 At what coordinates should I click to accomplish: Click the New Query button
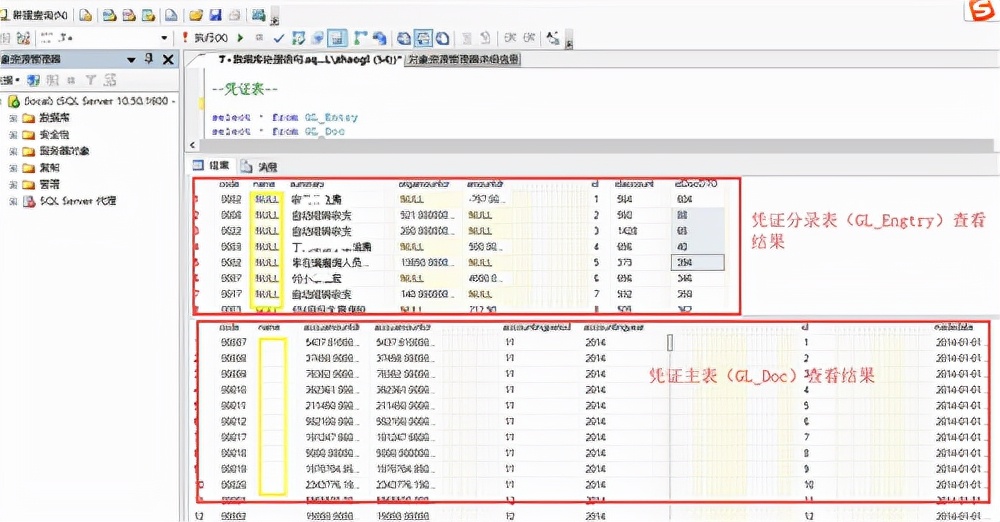click(x=35, y=15)
